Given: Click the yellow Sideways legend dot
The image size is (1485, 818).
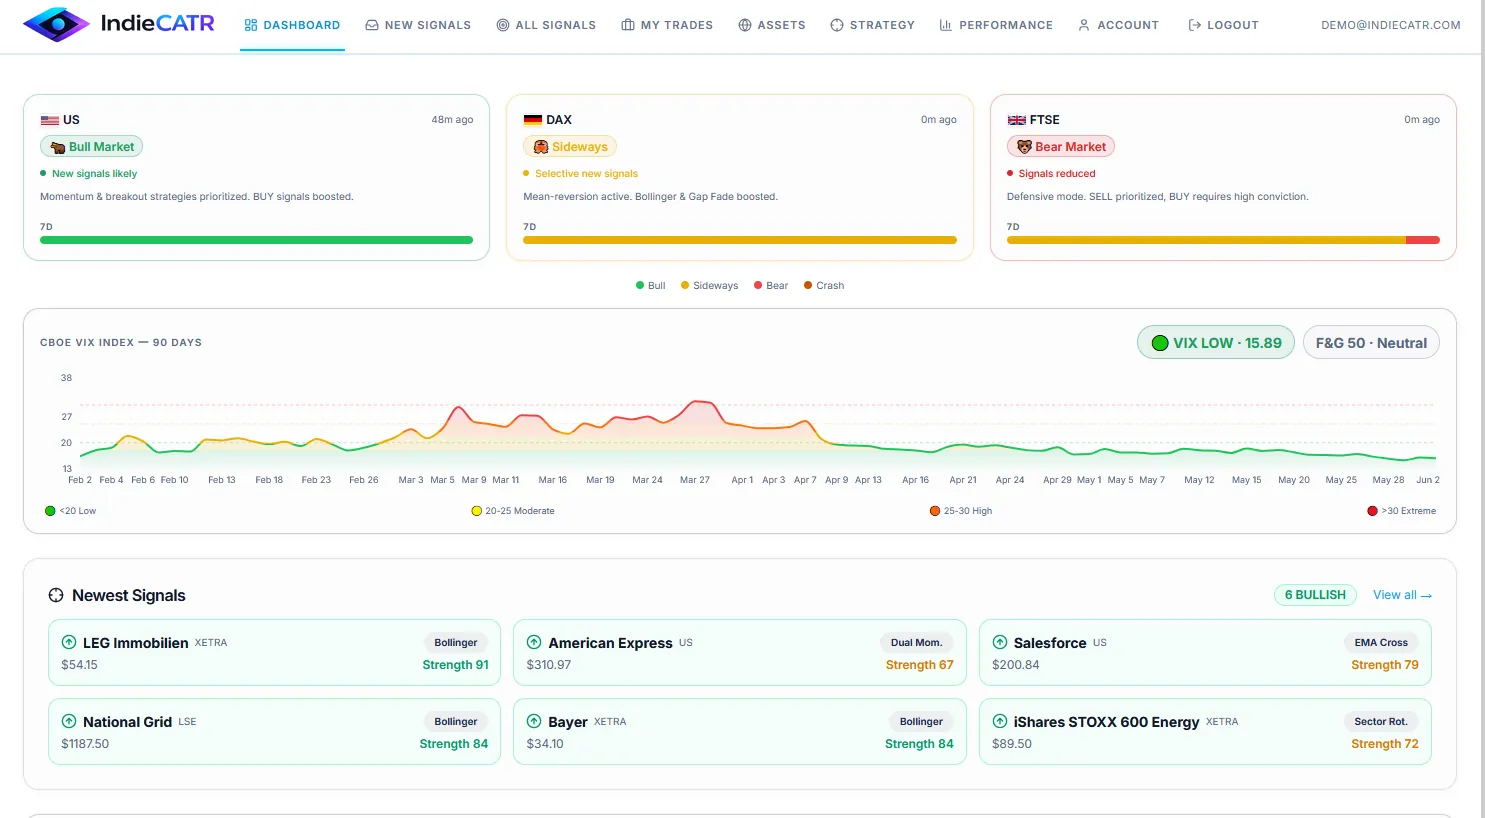Looking at the screenshot, I should 685,285.
